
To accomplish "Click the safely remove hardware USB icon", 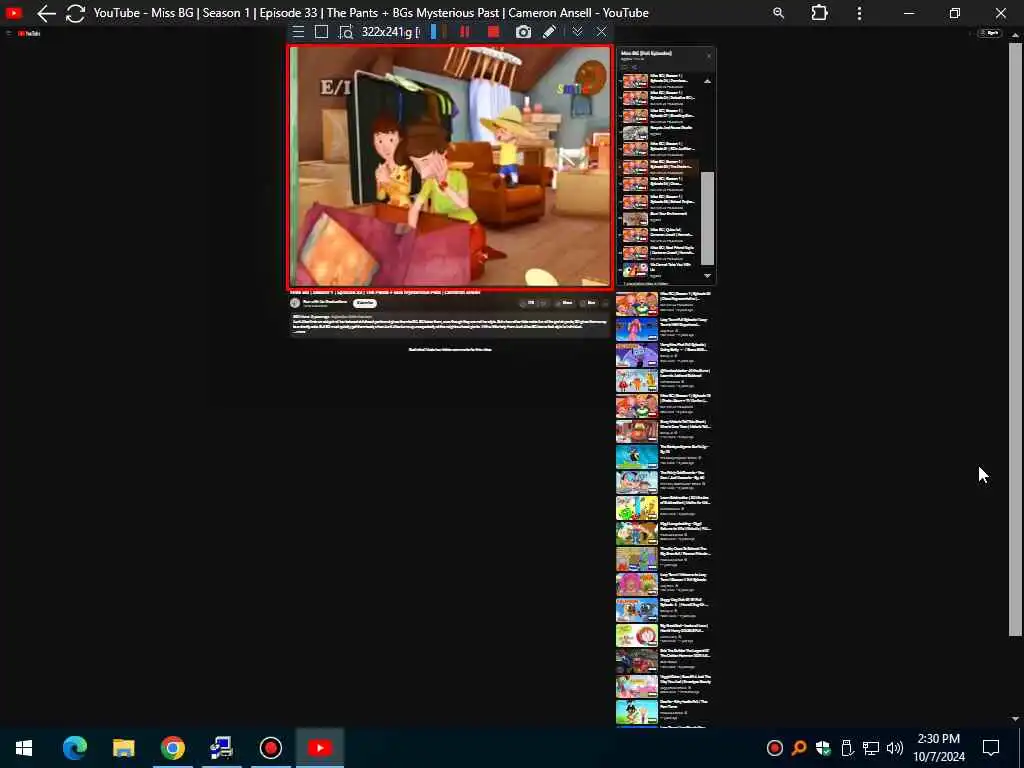I will pos(847,748).
